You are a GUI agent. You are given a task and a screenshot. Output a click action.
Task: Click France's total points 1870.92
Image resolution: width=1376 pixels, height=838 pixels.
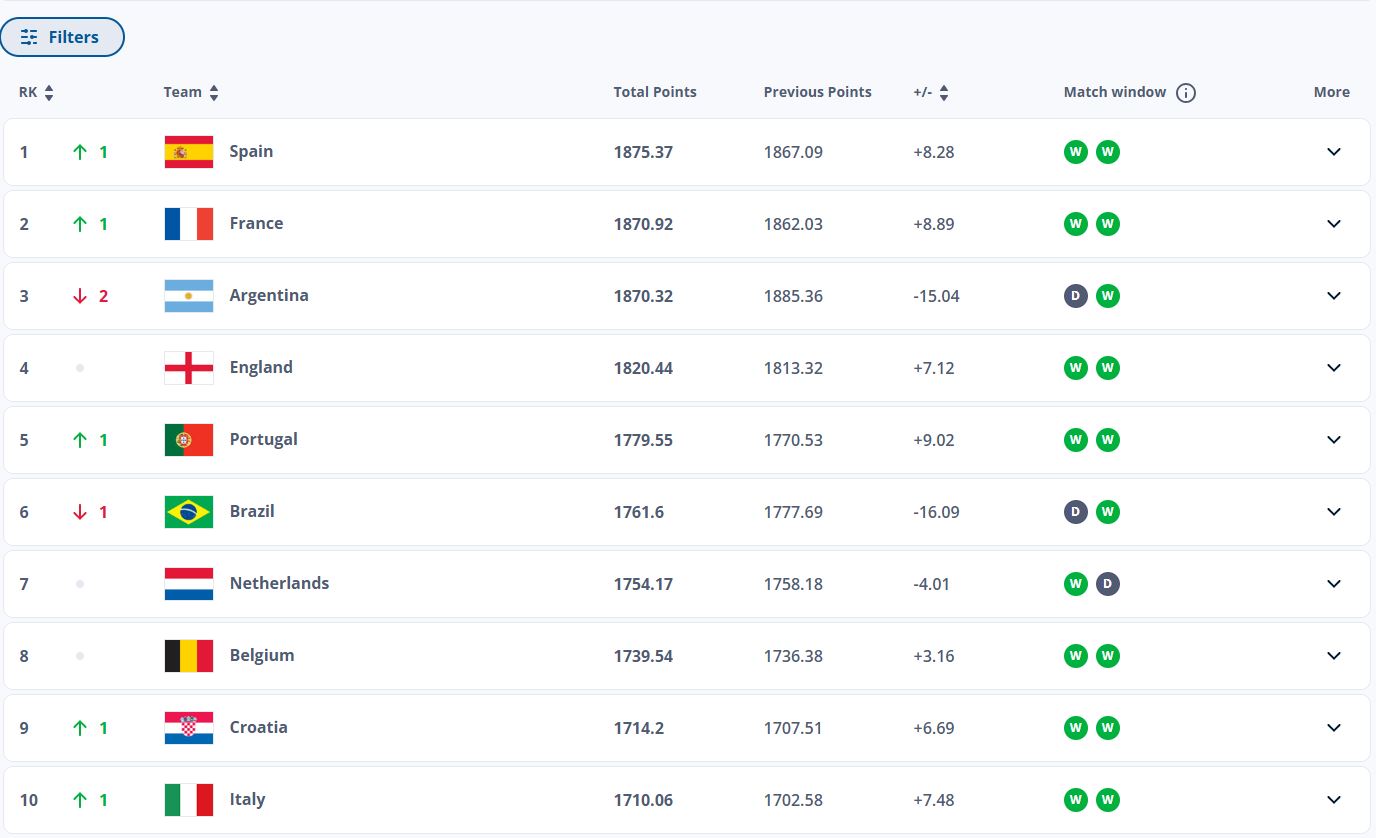(643, 224)
